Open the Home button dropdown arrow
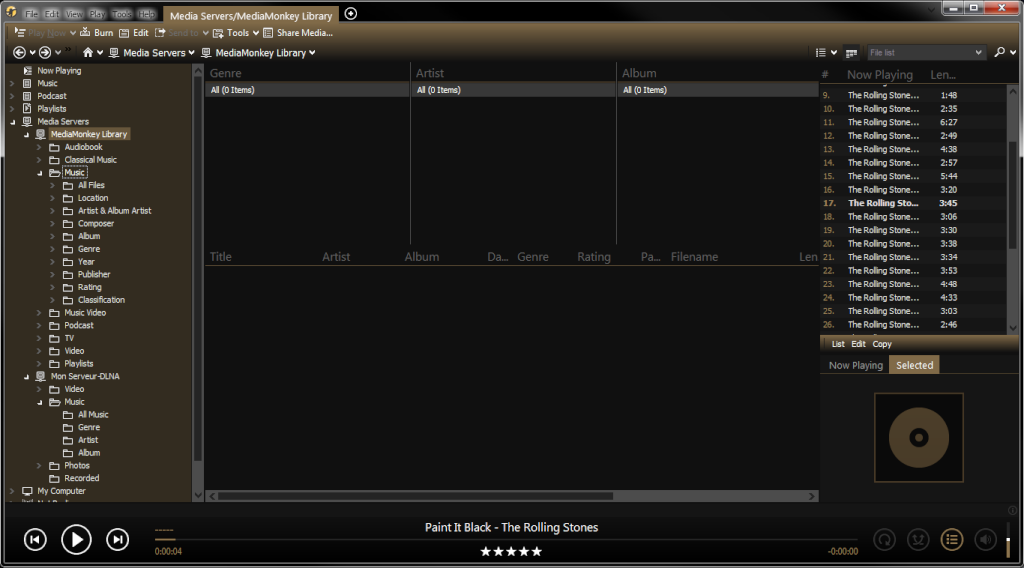The height and width of the screenshot is (568, 1024). tap(100, 53)
